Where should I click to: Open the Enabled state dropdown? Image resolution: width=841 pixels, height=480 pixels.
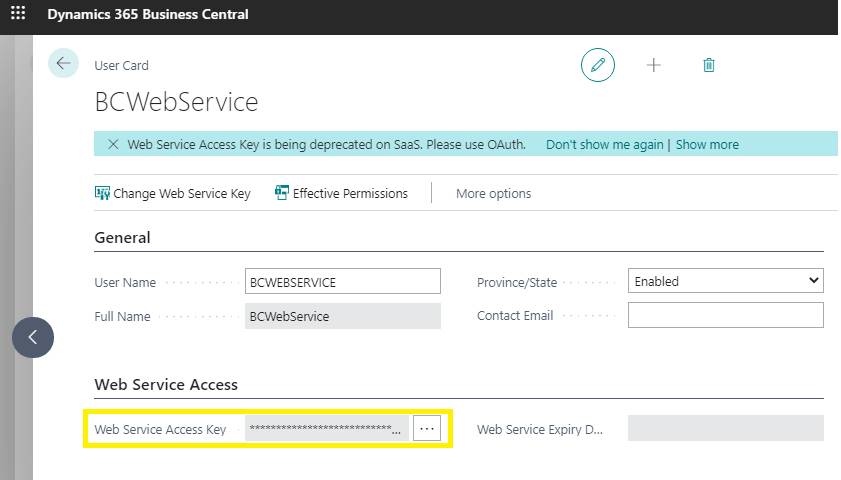(726, 280)
